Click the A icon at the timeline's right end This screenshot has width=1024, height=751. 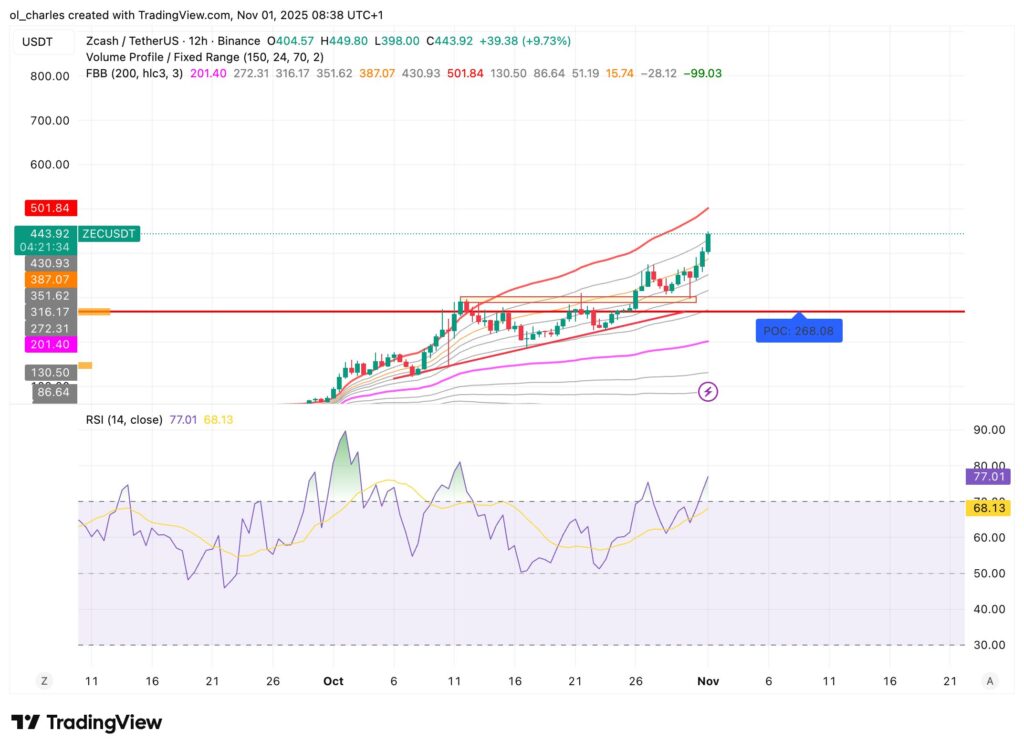coord(988,680)
